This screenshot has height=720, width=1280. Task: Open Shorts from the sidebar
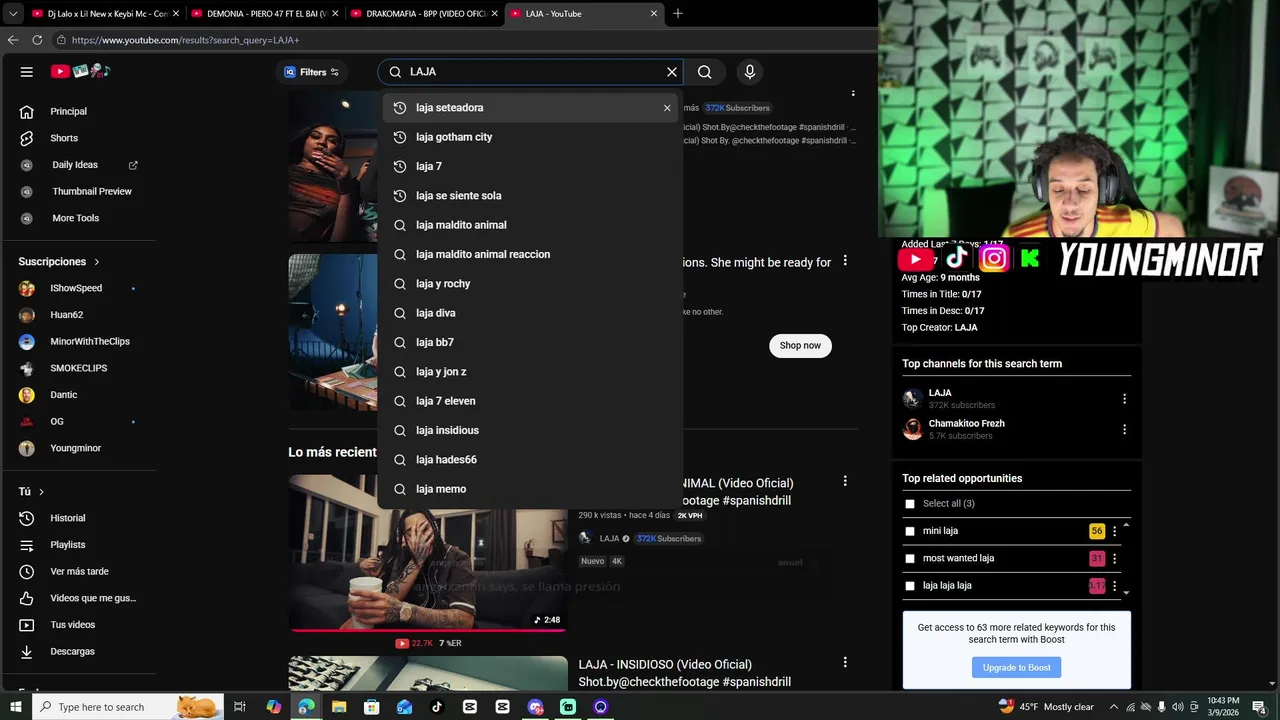[64, 138]
